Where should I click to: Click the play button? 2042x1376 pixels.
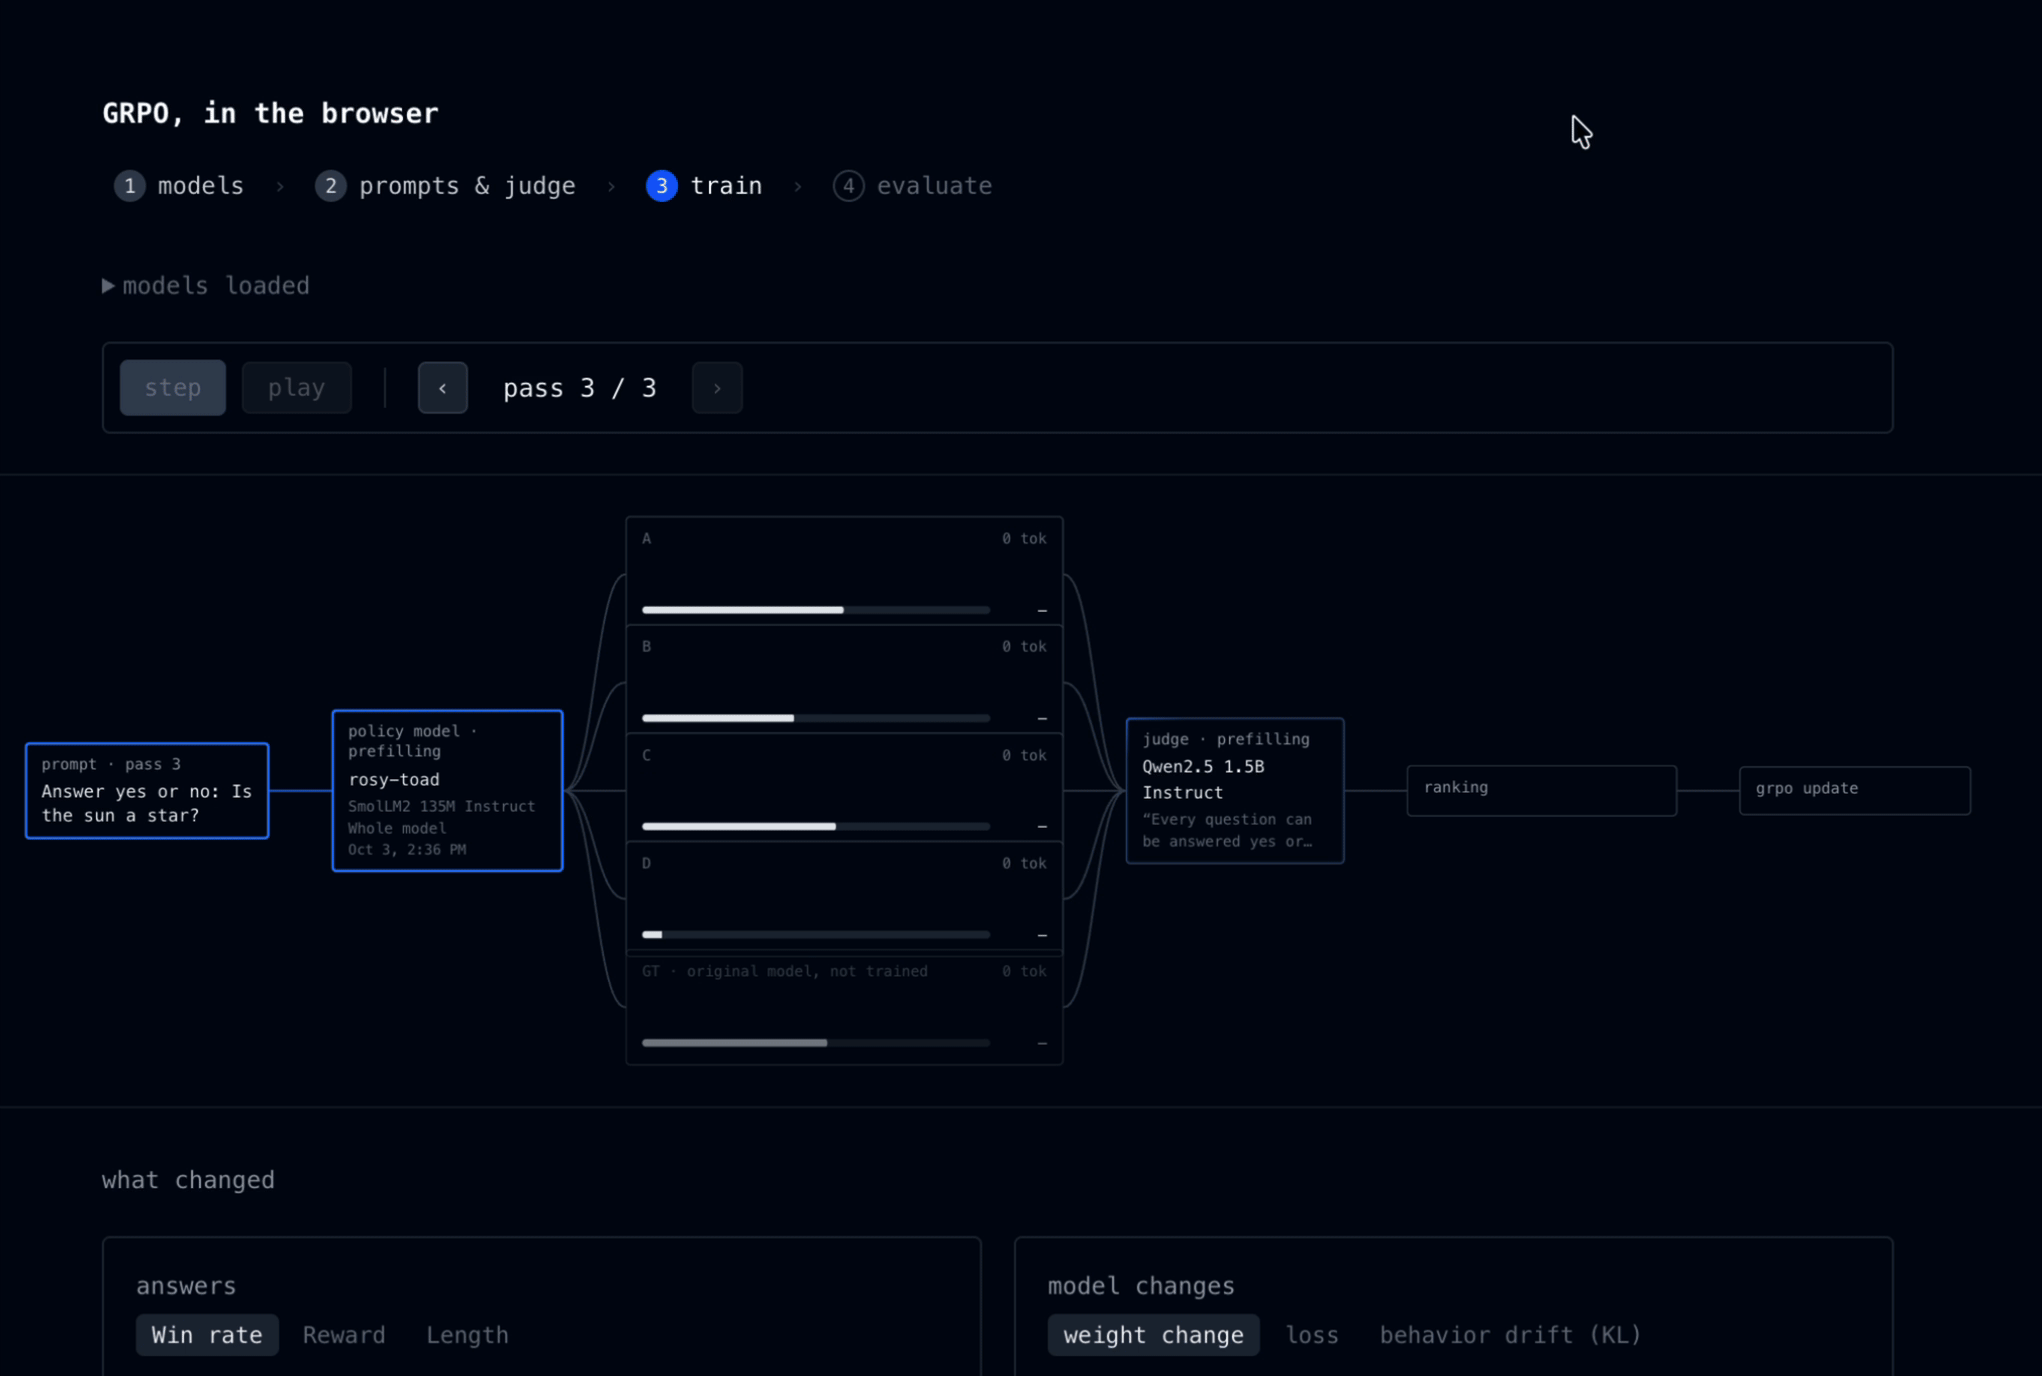click(297, 388)
